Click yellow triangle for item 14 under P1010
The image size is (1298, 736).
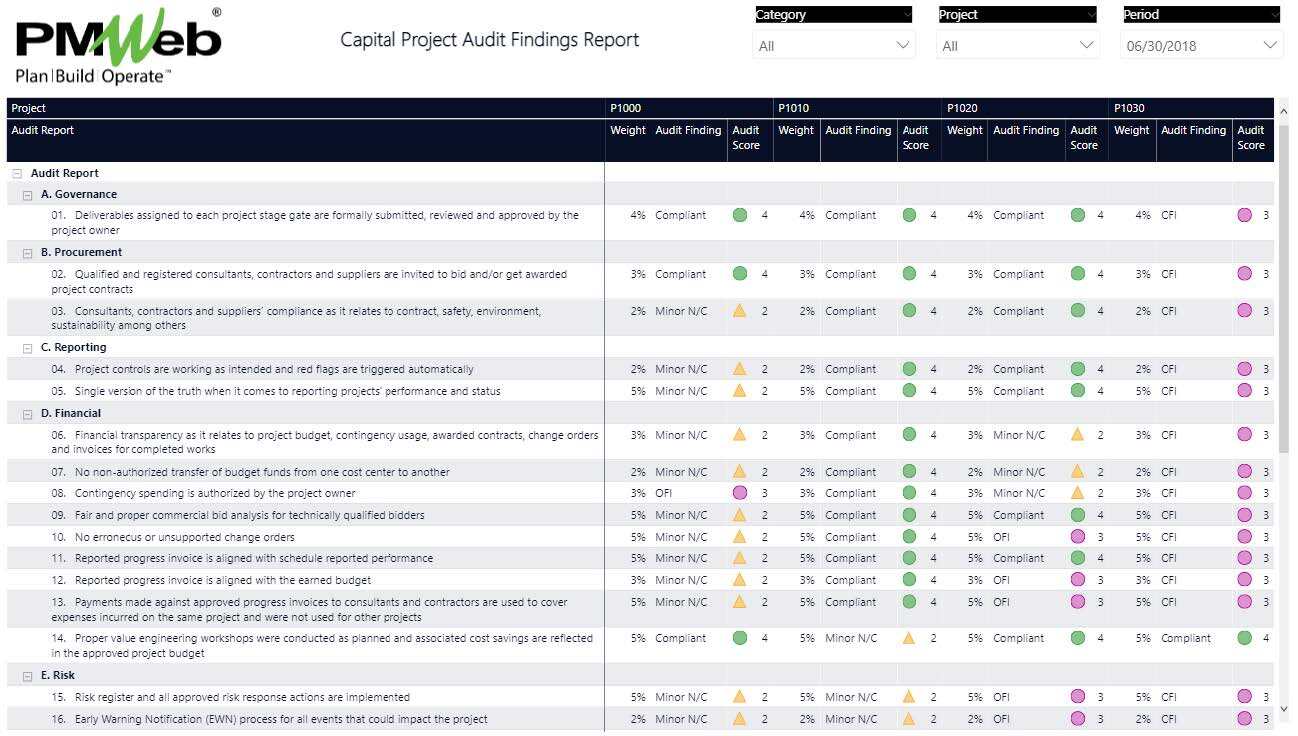[x=909, y=638]
